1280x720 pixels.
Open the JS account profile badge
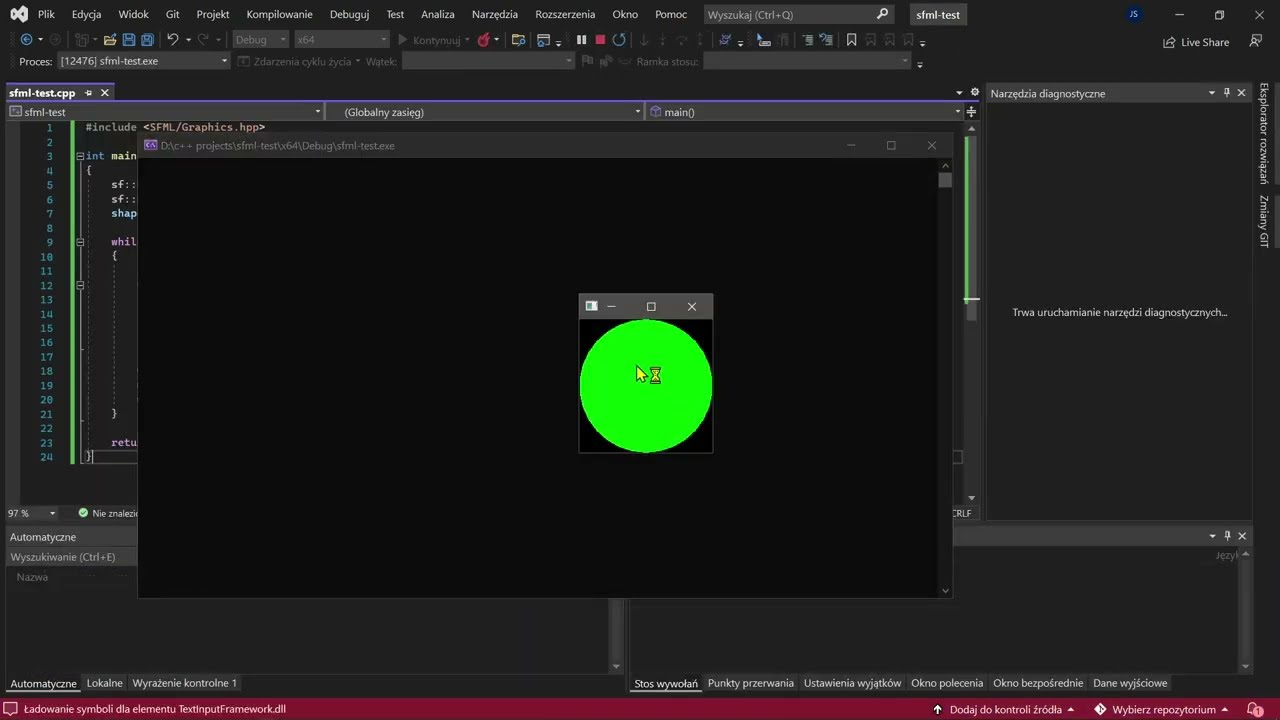pos(1133,14)
